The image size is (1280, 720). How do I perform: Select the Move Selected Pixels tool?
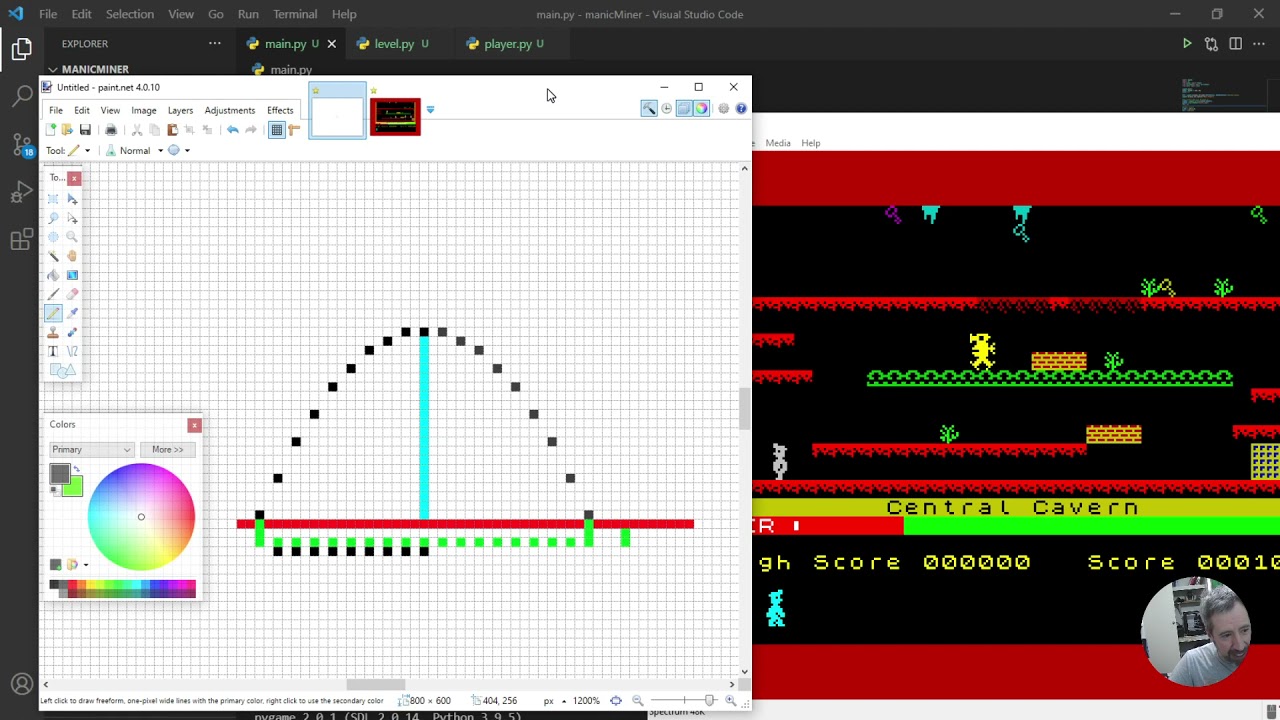(72, 199)
